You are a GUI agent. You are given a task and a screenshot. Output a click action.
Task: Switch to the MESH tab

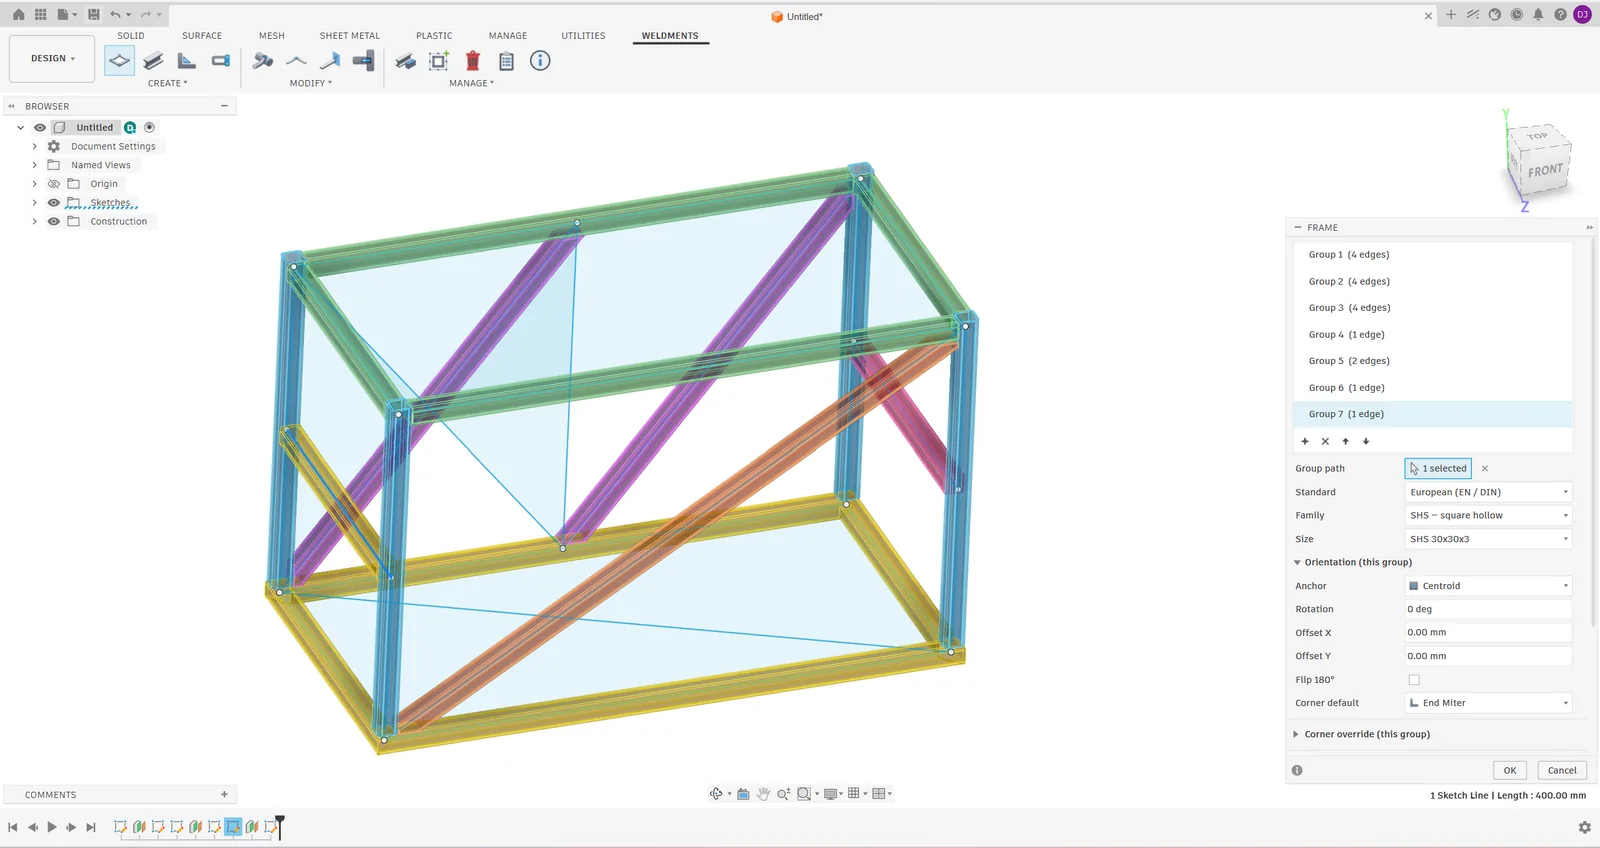tap(272, 36)
